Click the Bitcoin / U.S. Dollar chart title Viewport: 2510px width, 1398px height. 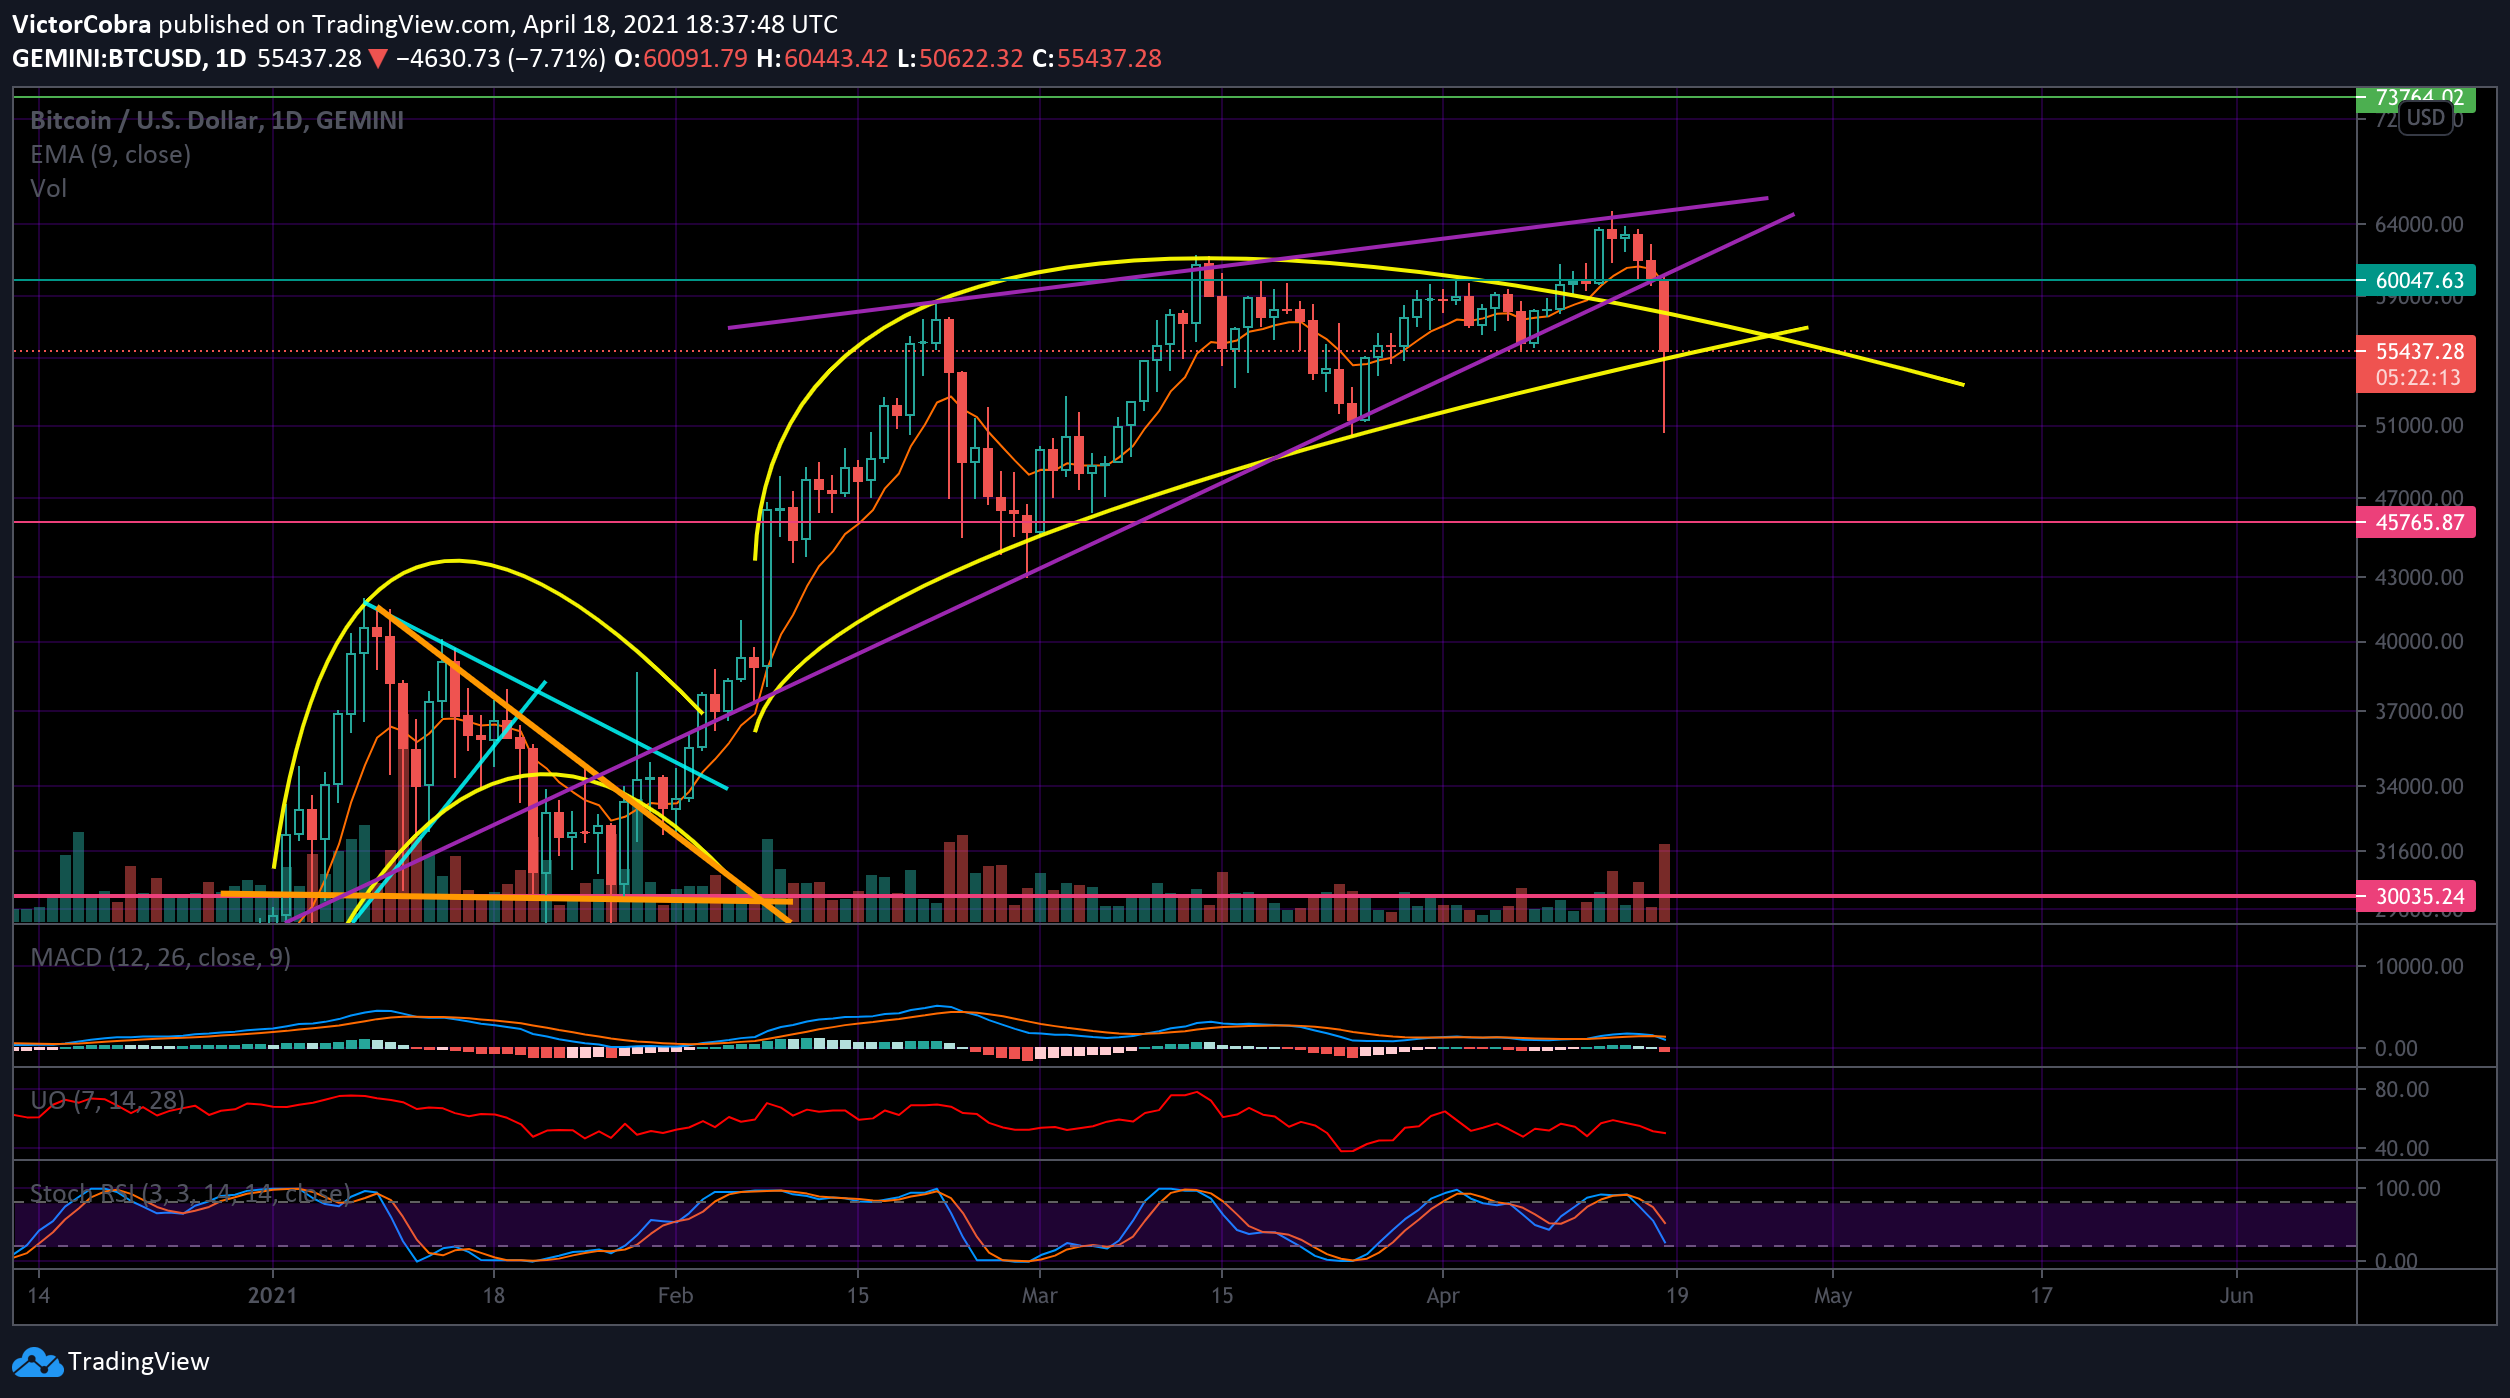coord(217,120)
